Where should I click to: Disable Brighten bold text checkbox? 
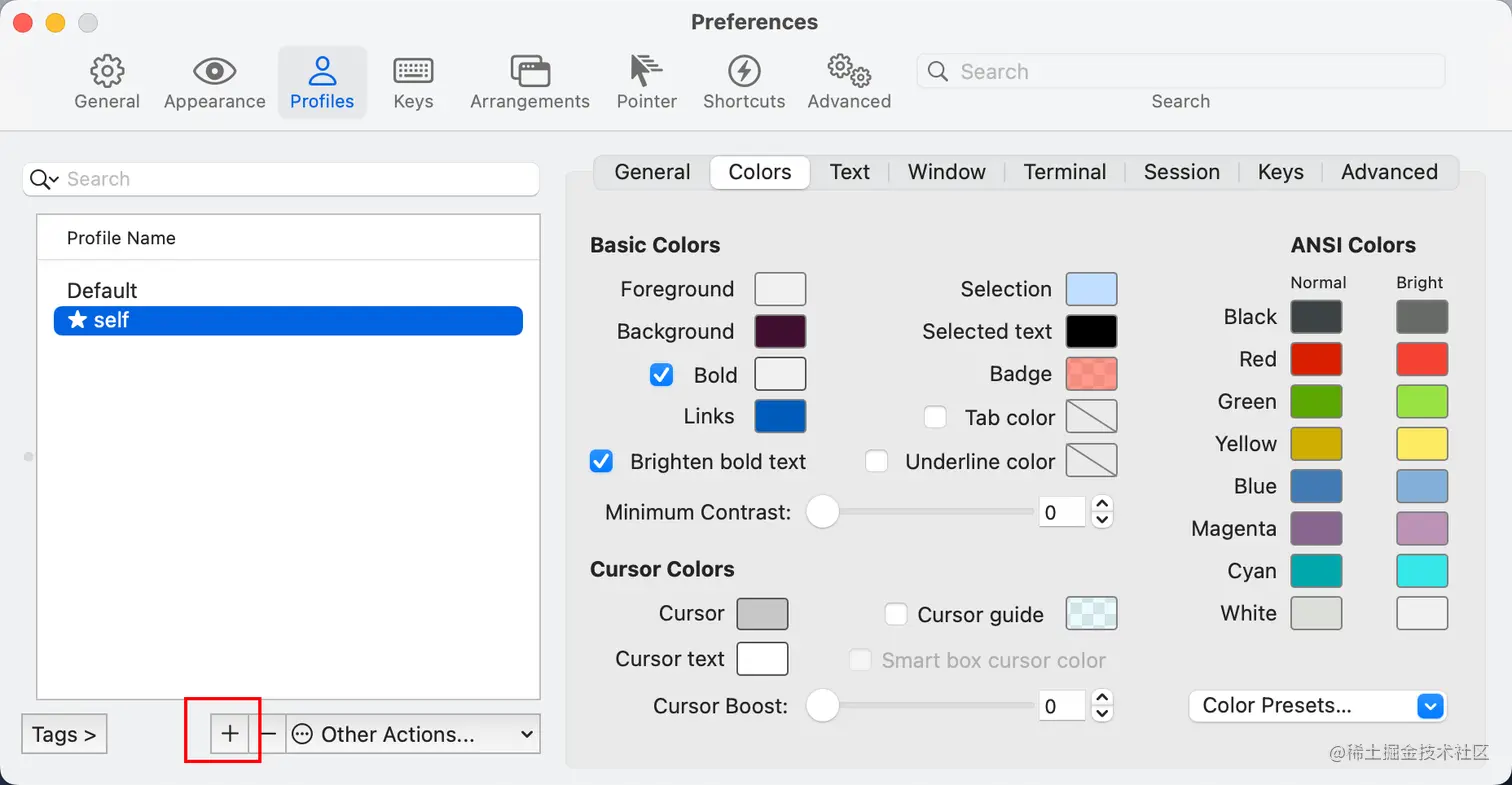[601, 461]
